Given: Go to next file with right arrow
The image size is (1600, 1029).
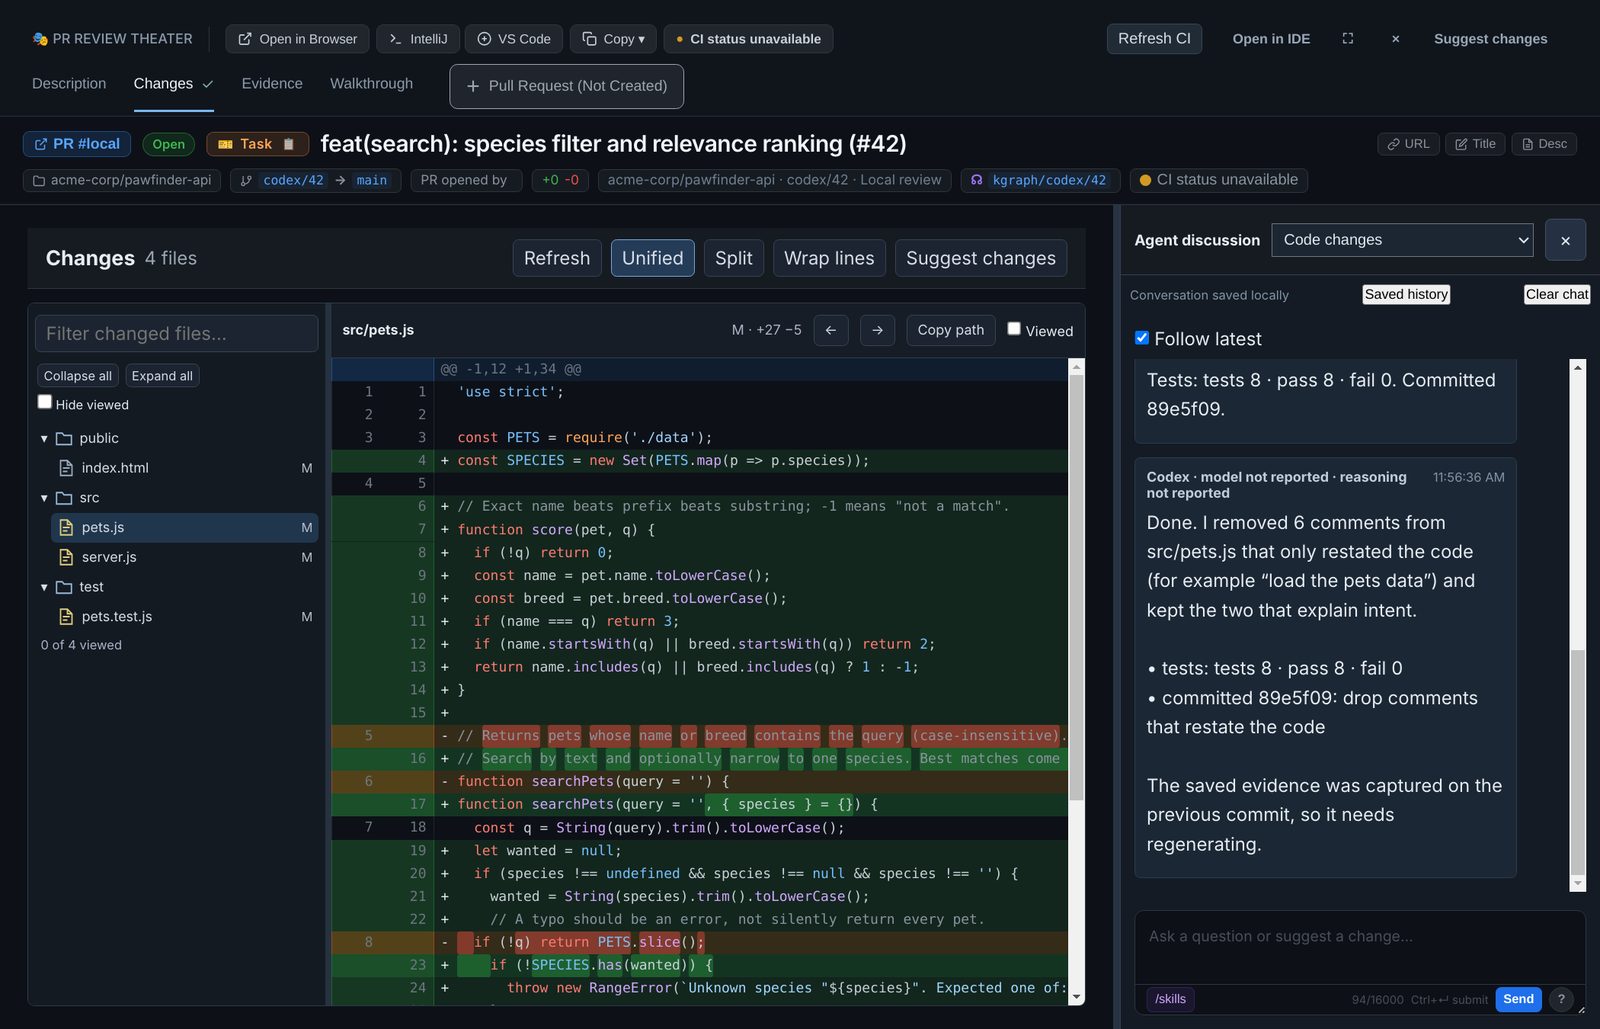Looking at the screenshot, I should point(877,330).
